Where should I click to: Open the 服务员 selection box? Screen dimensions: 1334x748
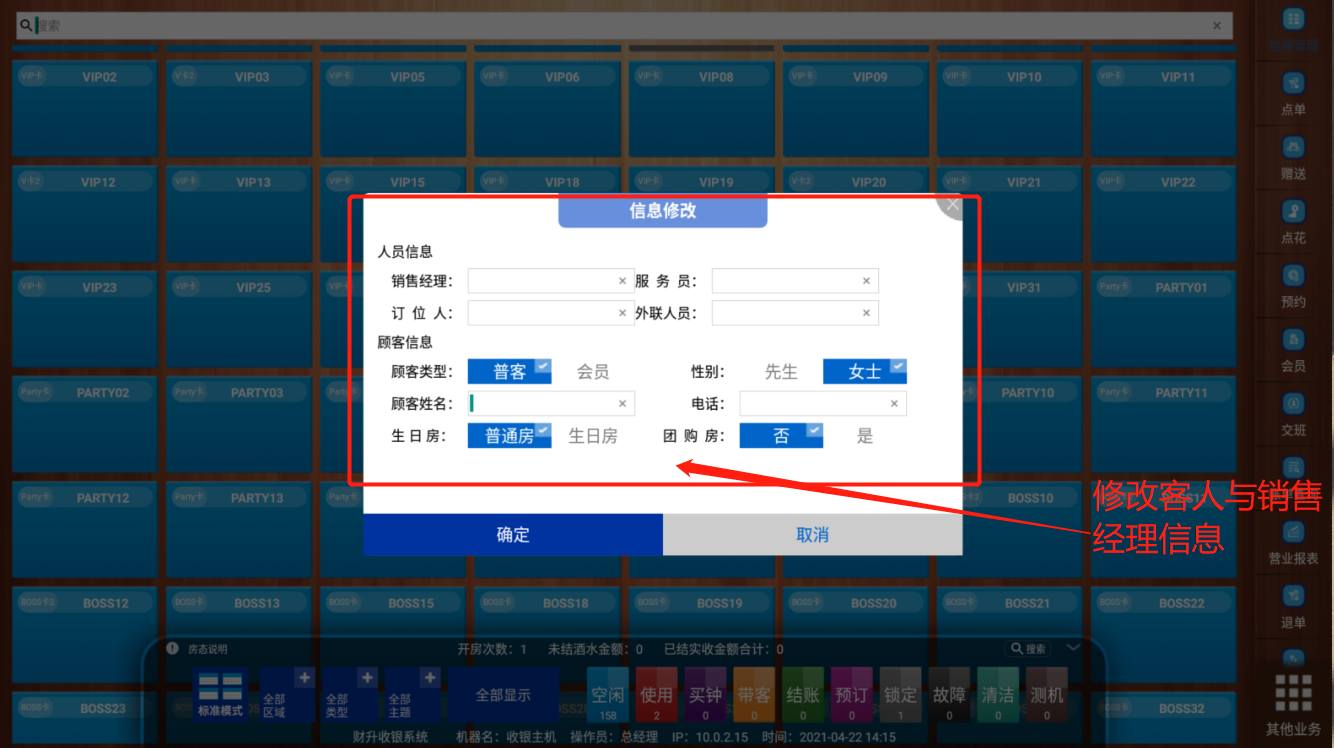795,281
